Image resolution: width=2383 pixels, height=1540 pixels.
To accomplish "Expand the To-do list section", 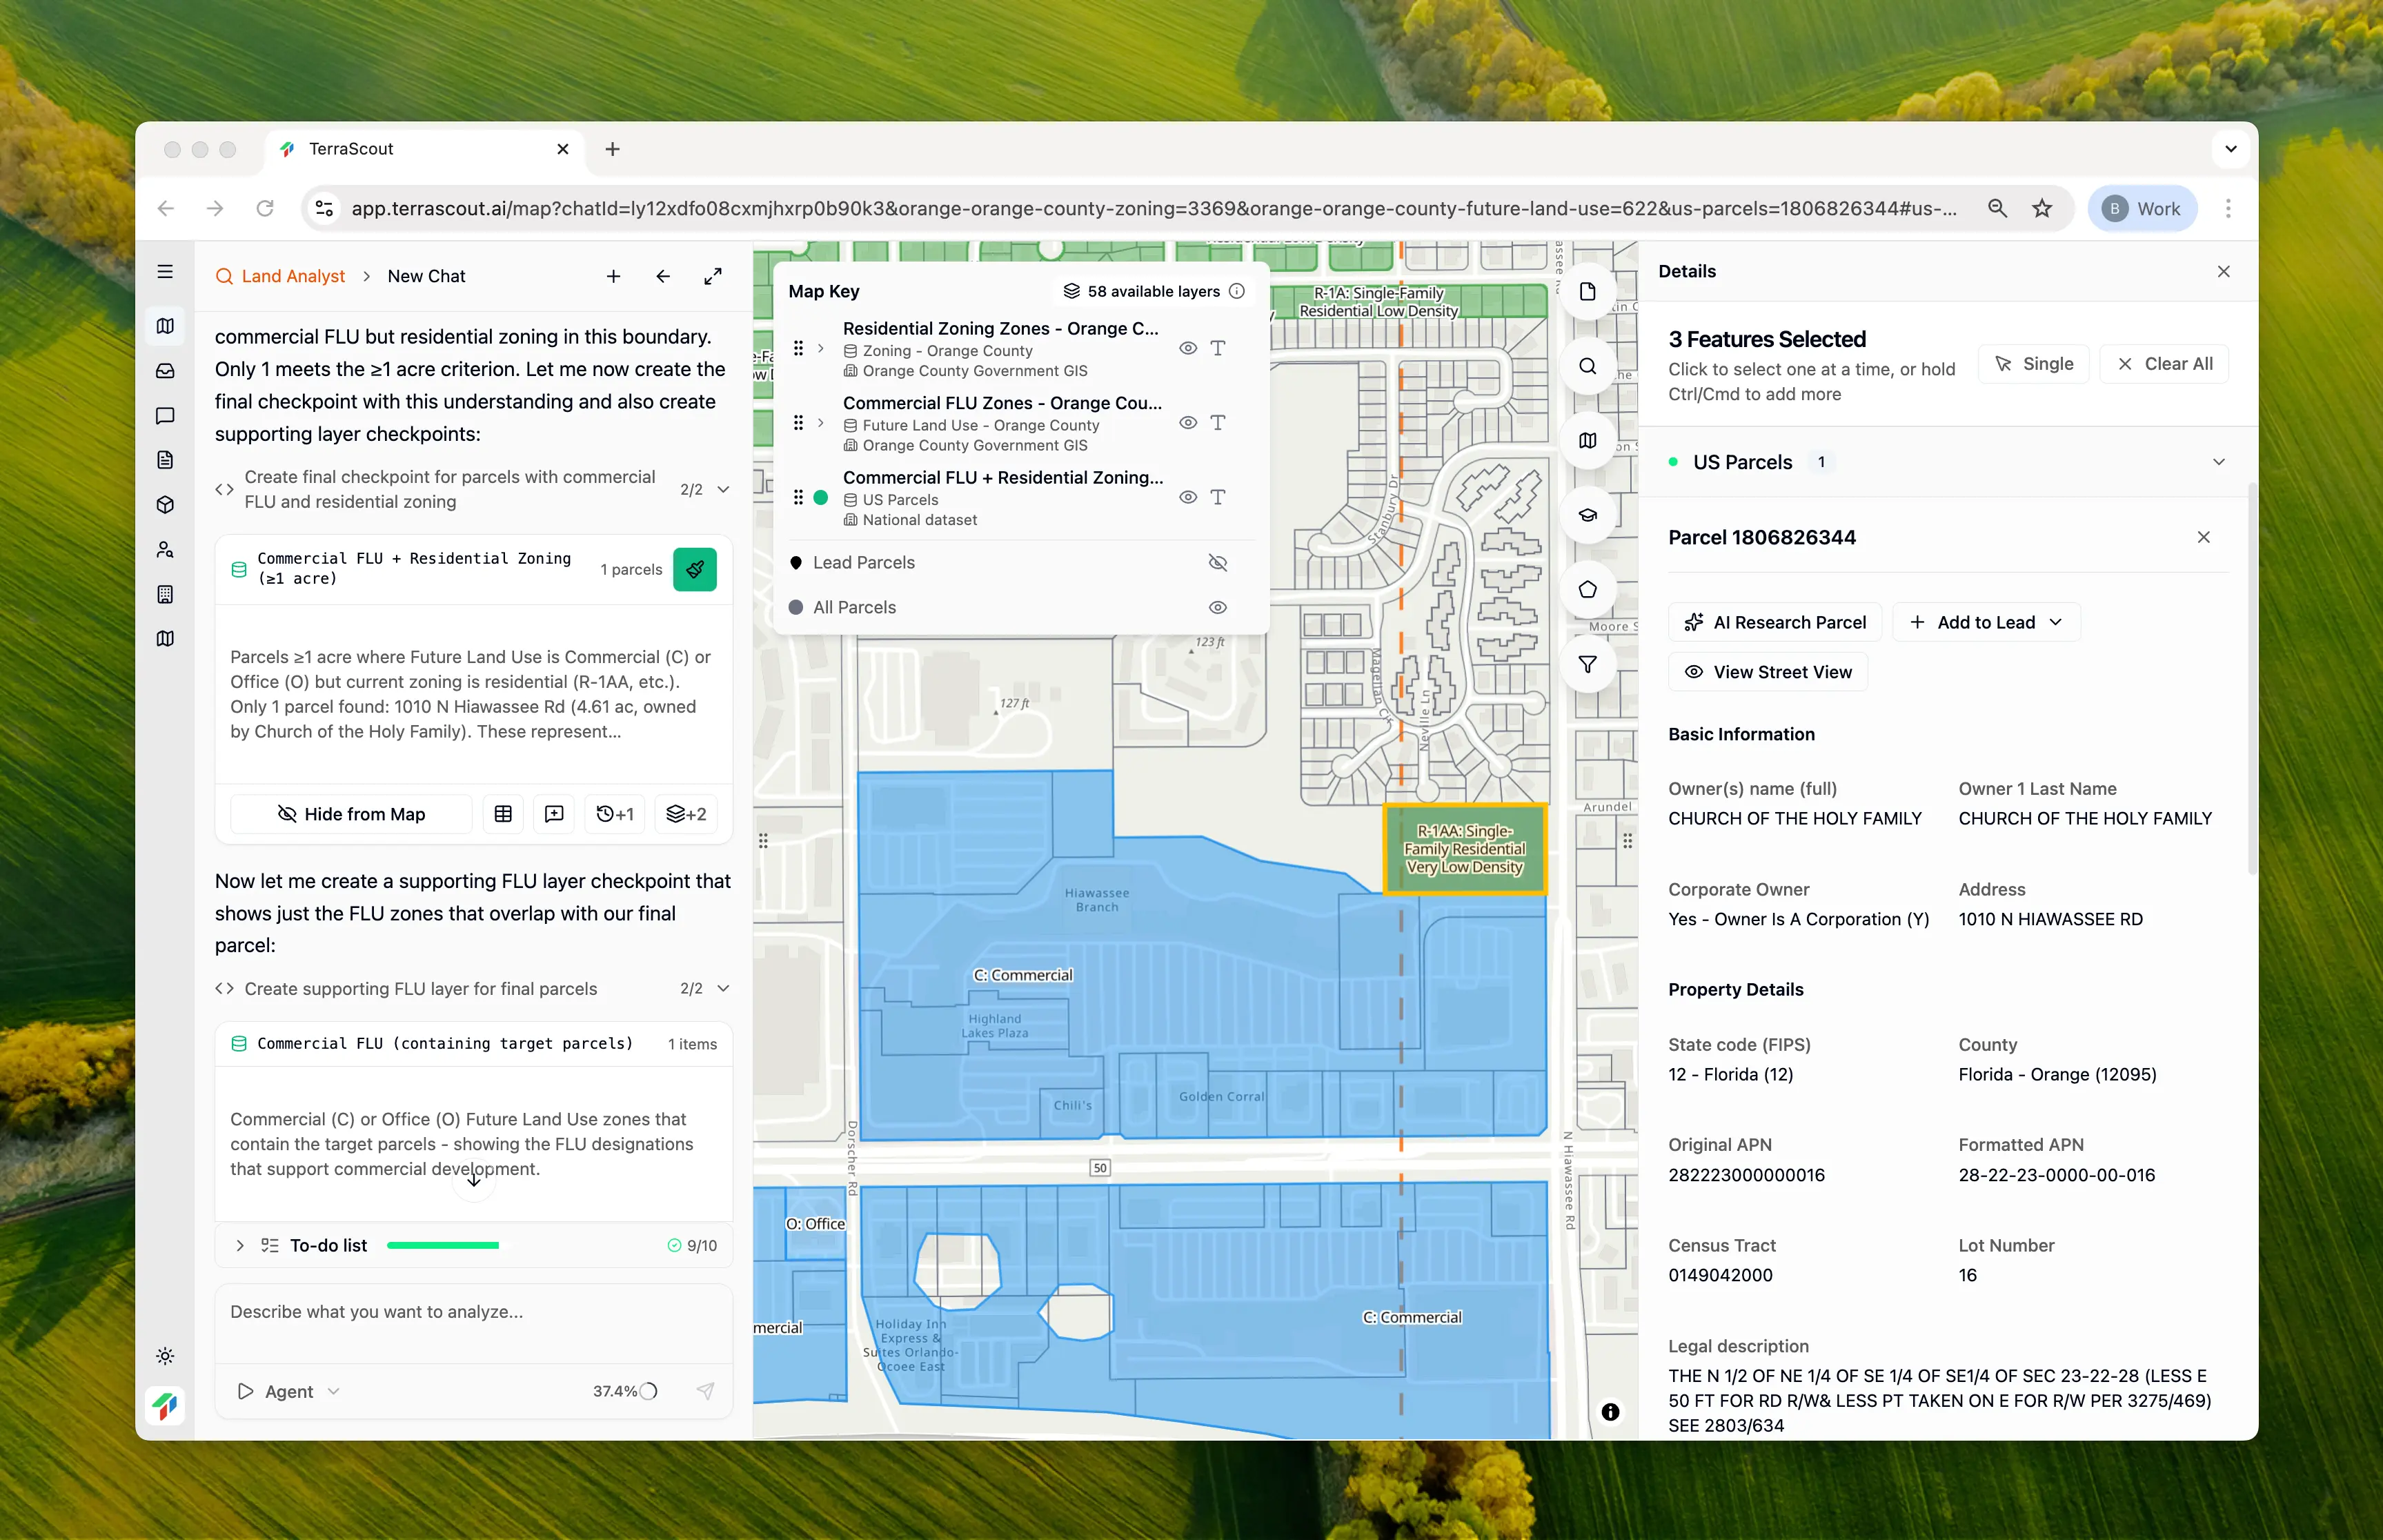I will pos(240,1245).
